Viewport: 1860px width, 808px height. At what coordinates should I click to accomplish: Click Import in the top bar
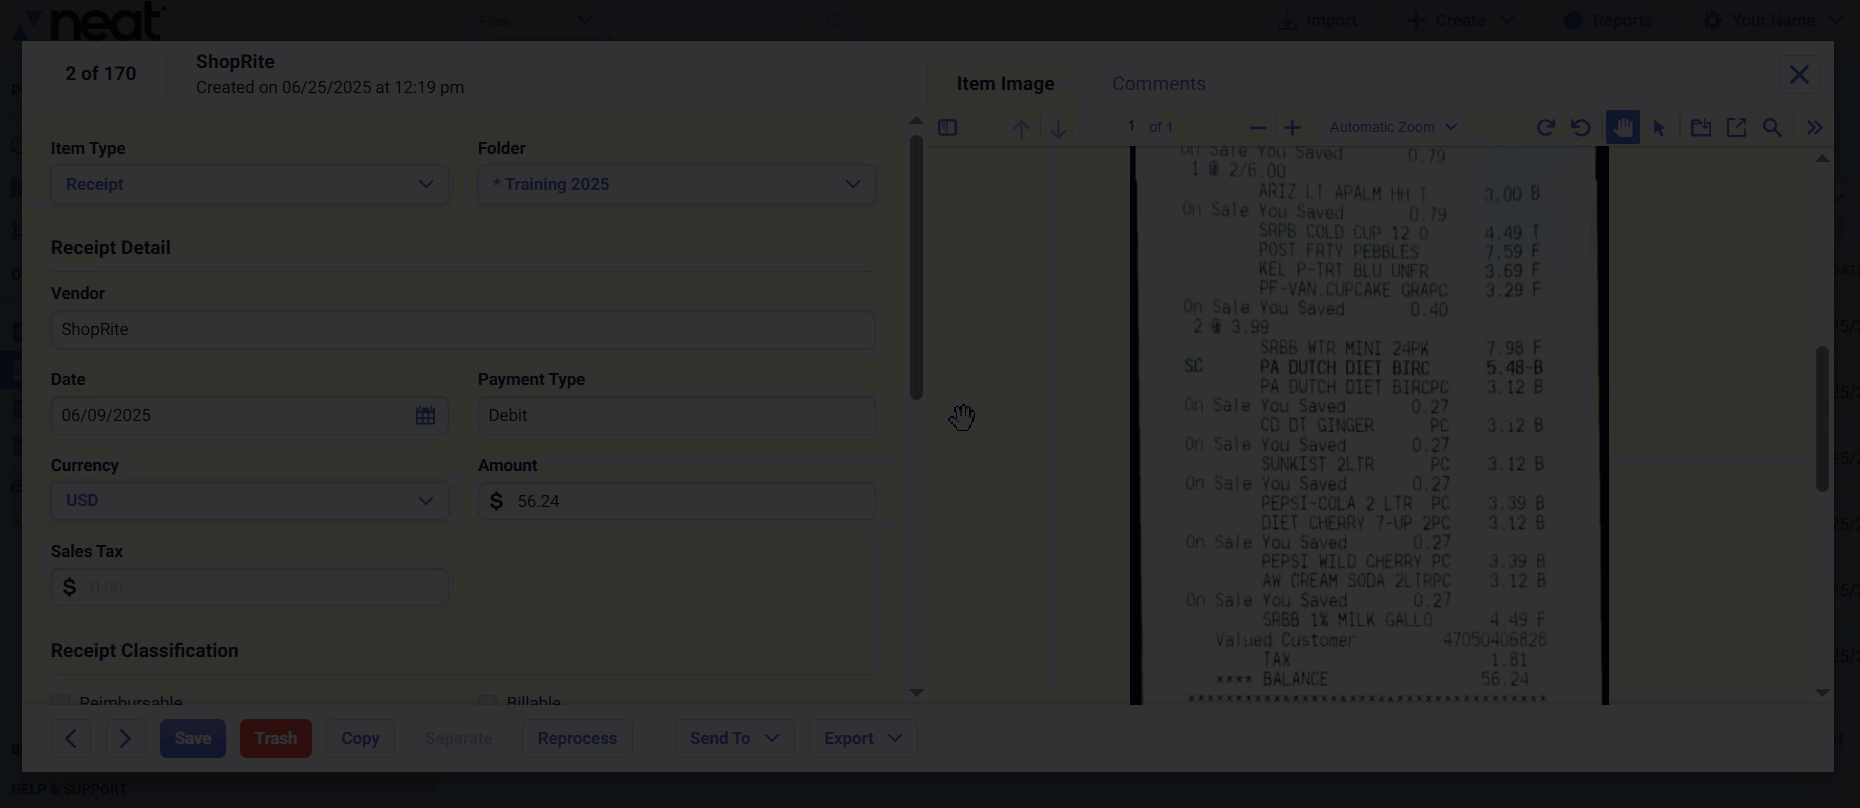point(1317,20)
